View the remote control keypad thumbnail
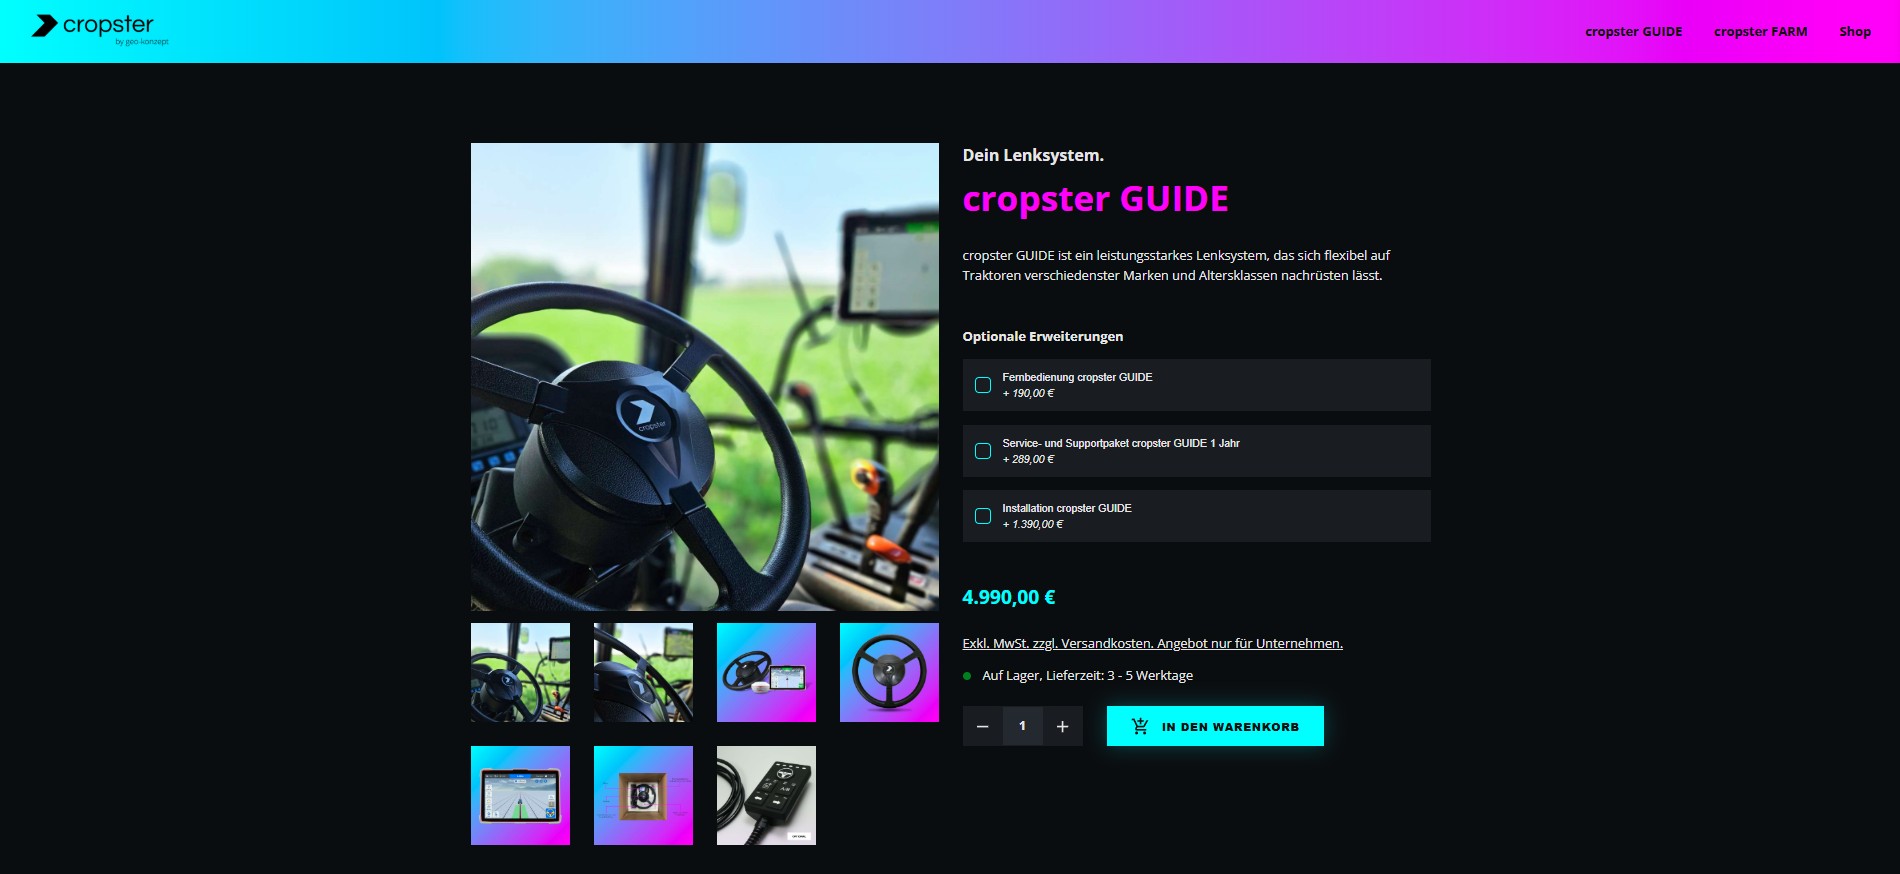Screen dimensions: 1900x874 pos(766,795)
